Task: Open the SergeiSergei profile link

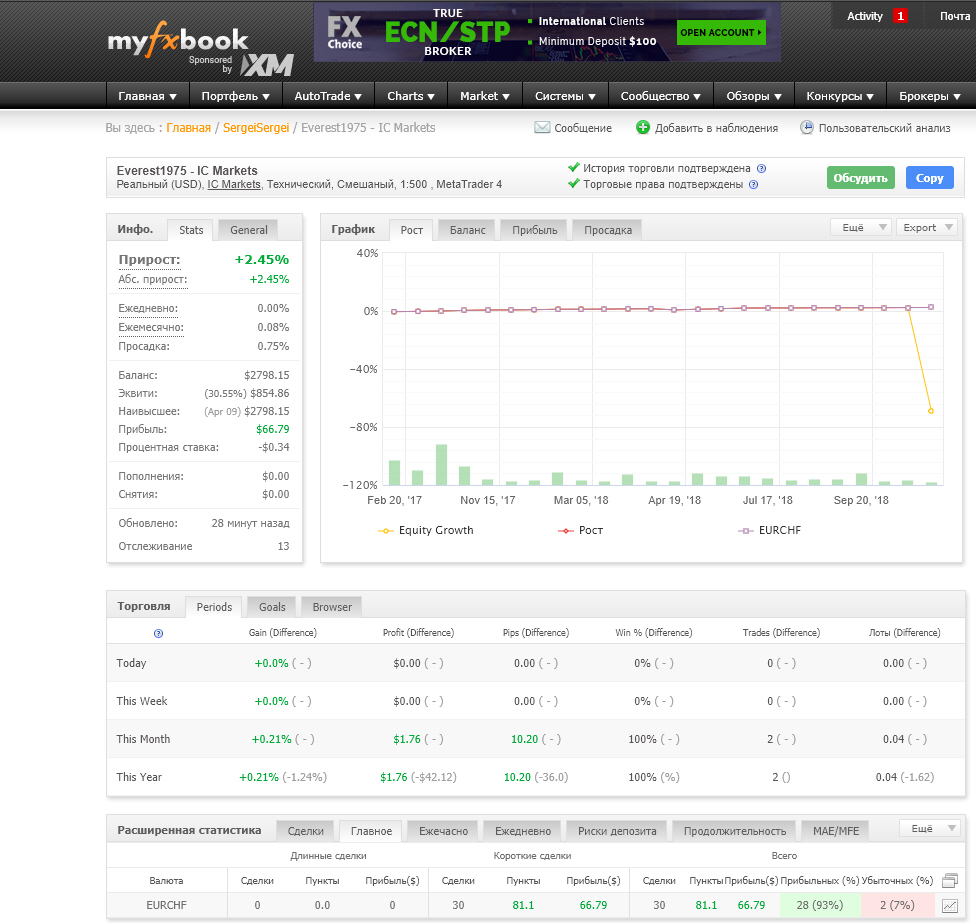Action: coord(256,128)
